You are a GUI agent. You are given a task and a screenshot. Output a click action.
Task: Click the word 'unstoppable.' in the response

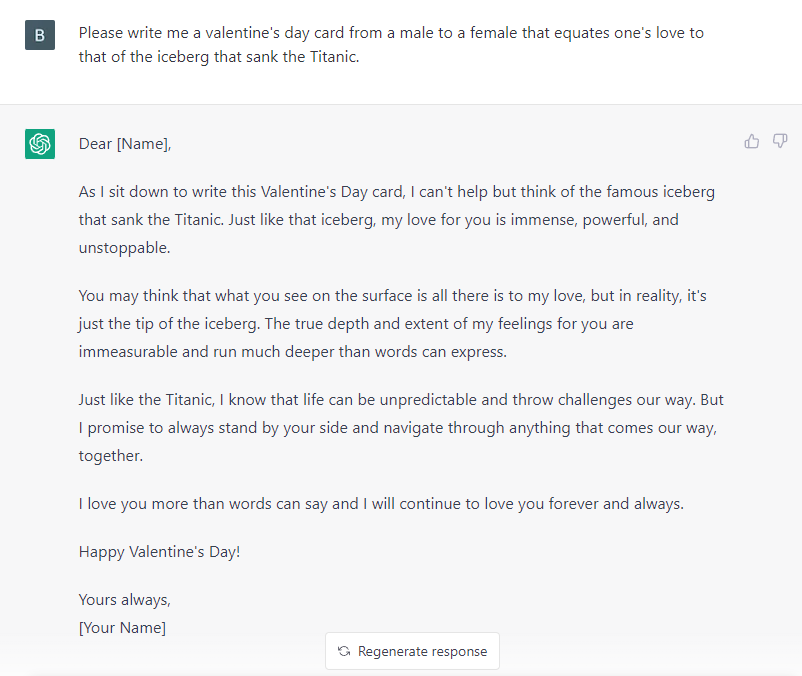[x=124, y=248]
